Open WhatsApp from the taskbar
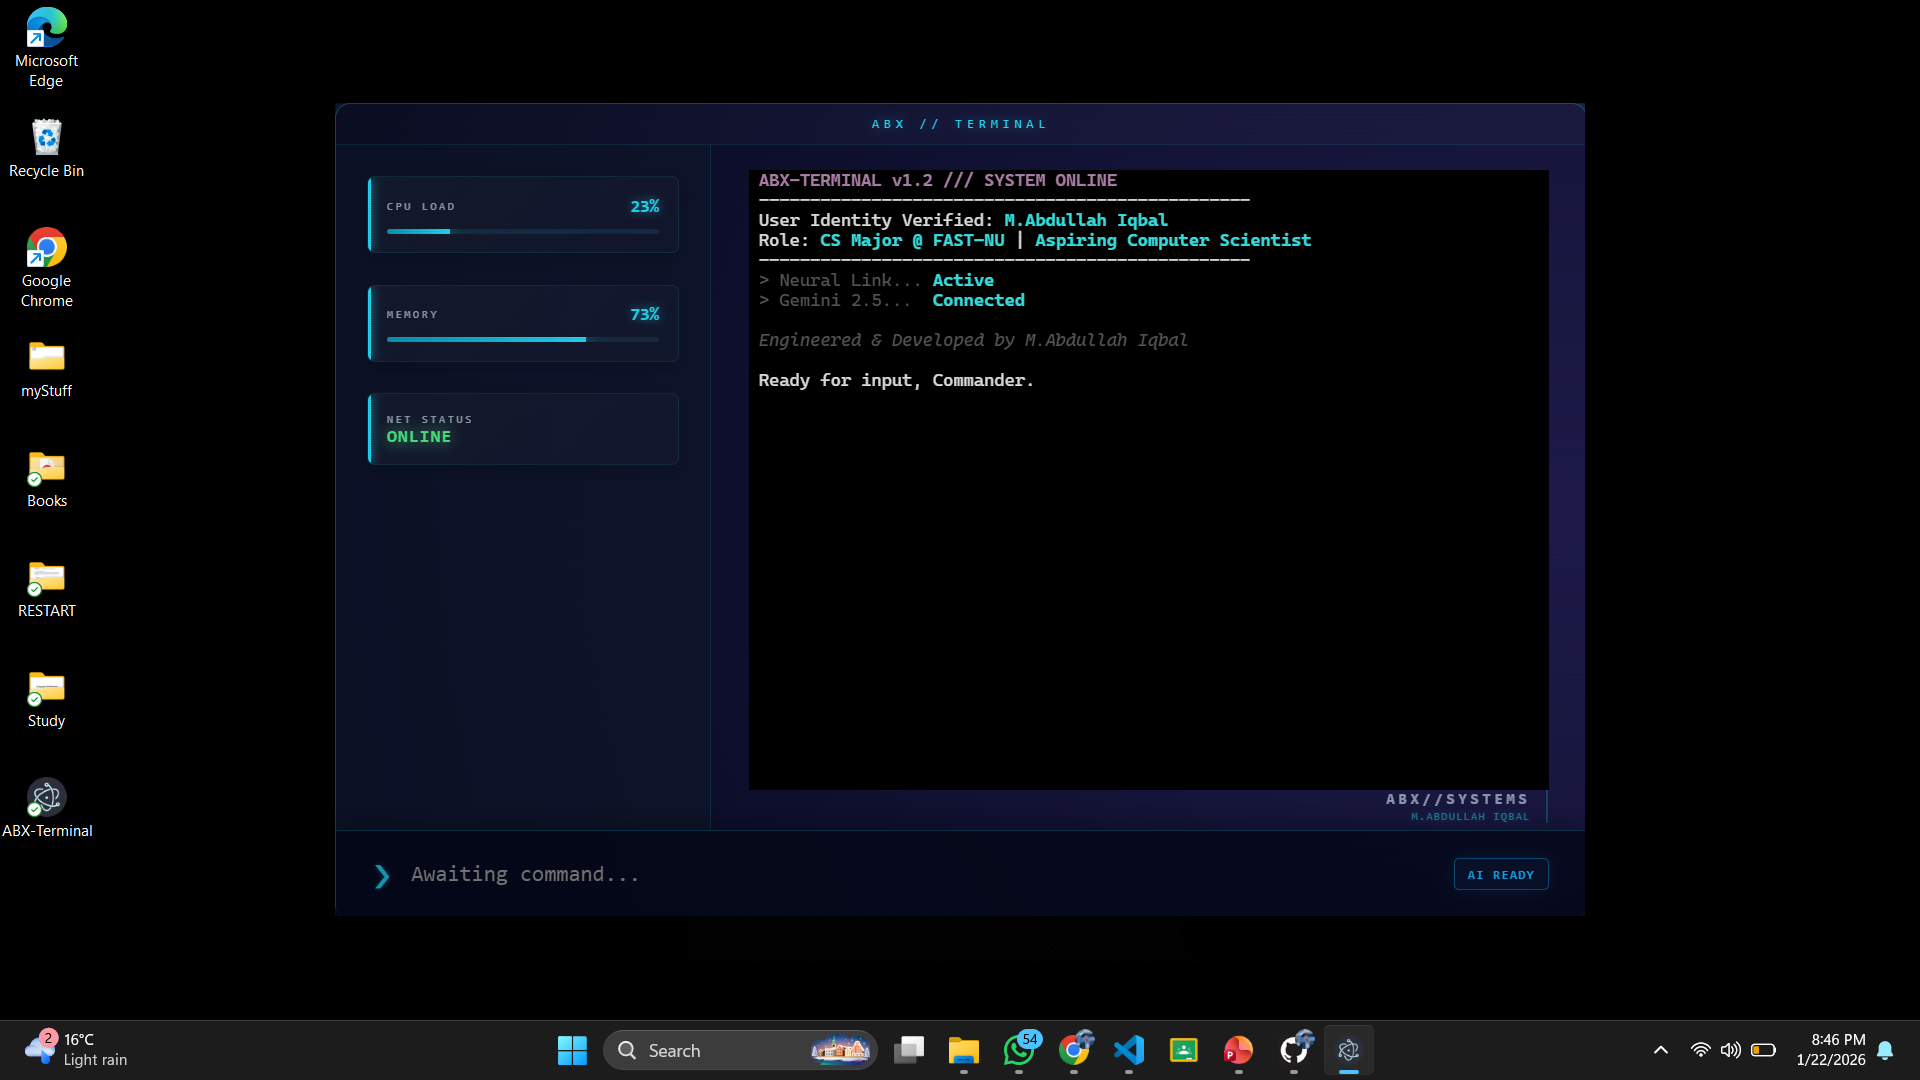Screen dimensions: 1920x1080 click(x=1021, y=1051)
